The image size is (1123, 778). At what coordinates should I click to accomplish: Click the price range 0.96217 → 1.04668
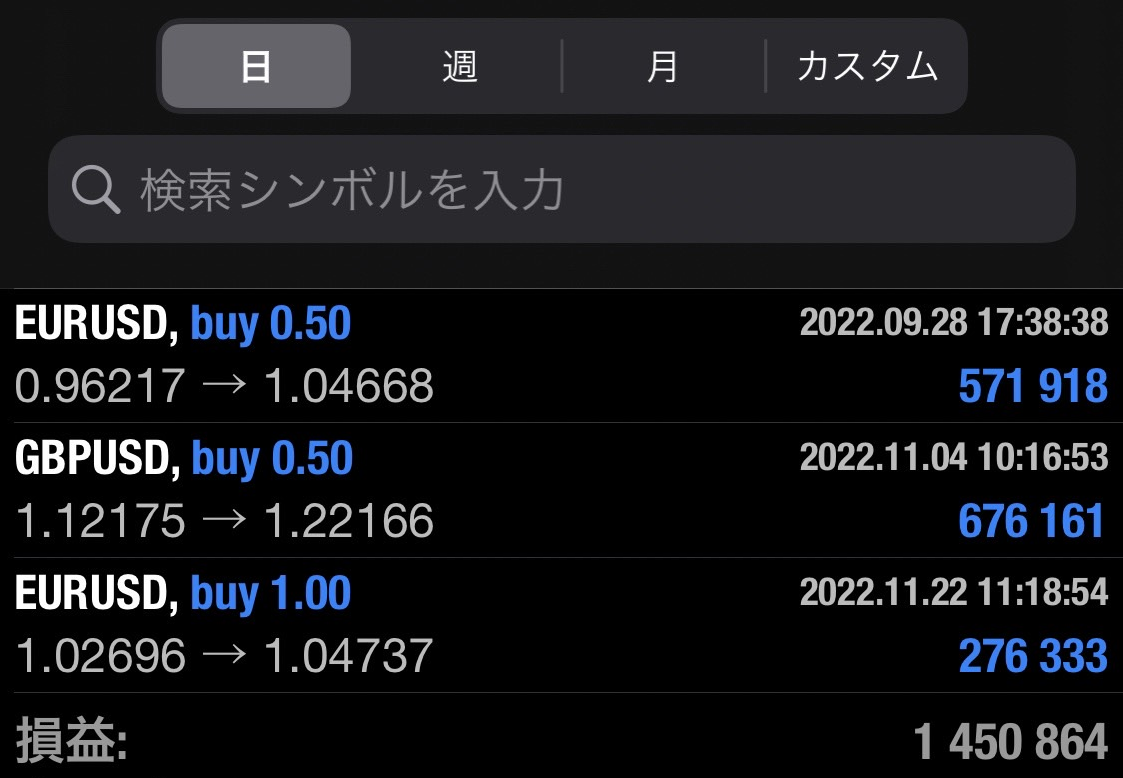(x=224, y=384)
